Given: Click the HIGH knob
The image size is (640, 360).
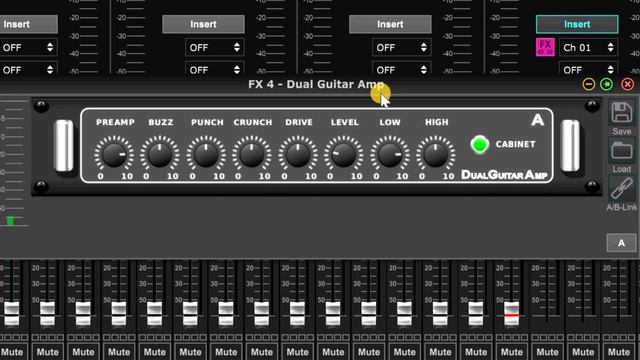Looking at the screenshot, I should tap(436, 154).
